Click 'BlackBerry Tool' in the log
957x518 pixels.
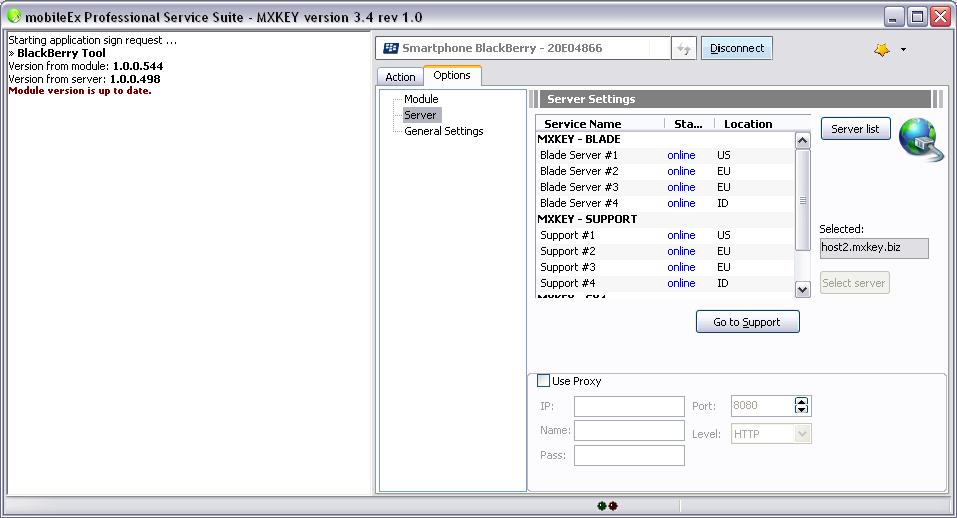(x=61, y=53)
